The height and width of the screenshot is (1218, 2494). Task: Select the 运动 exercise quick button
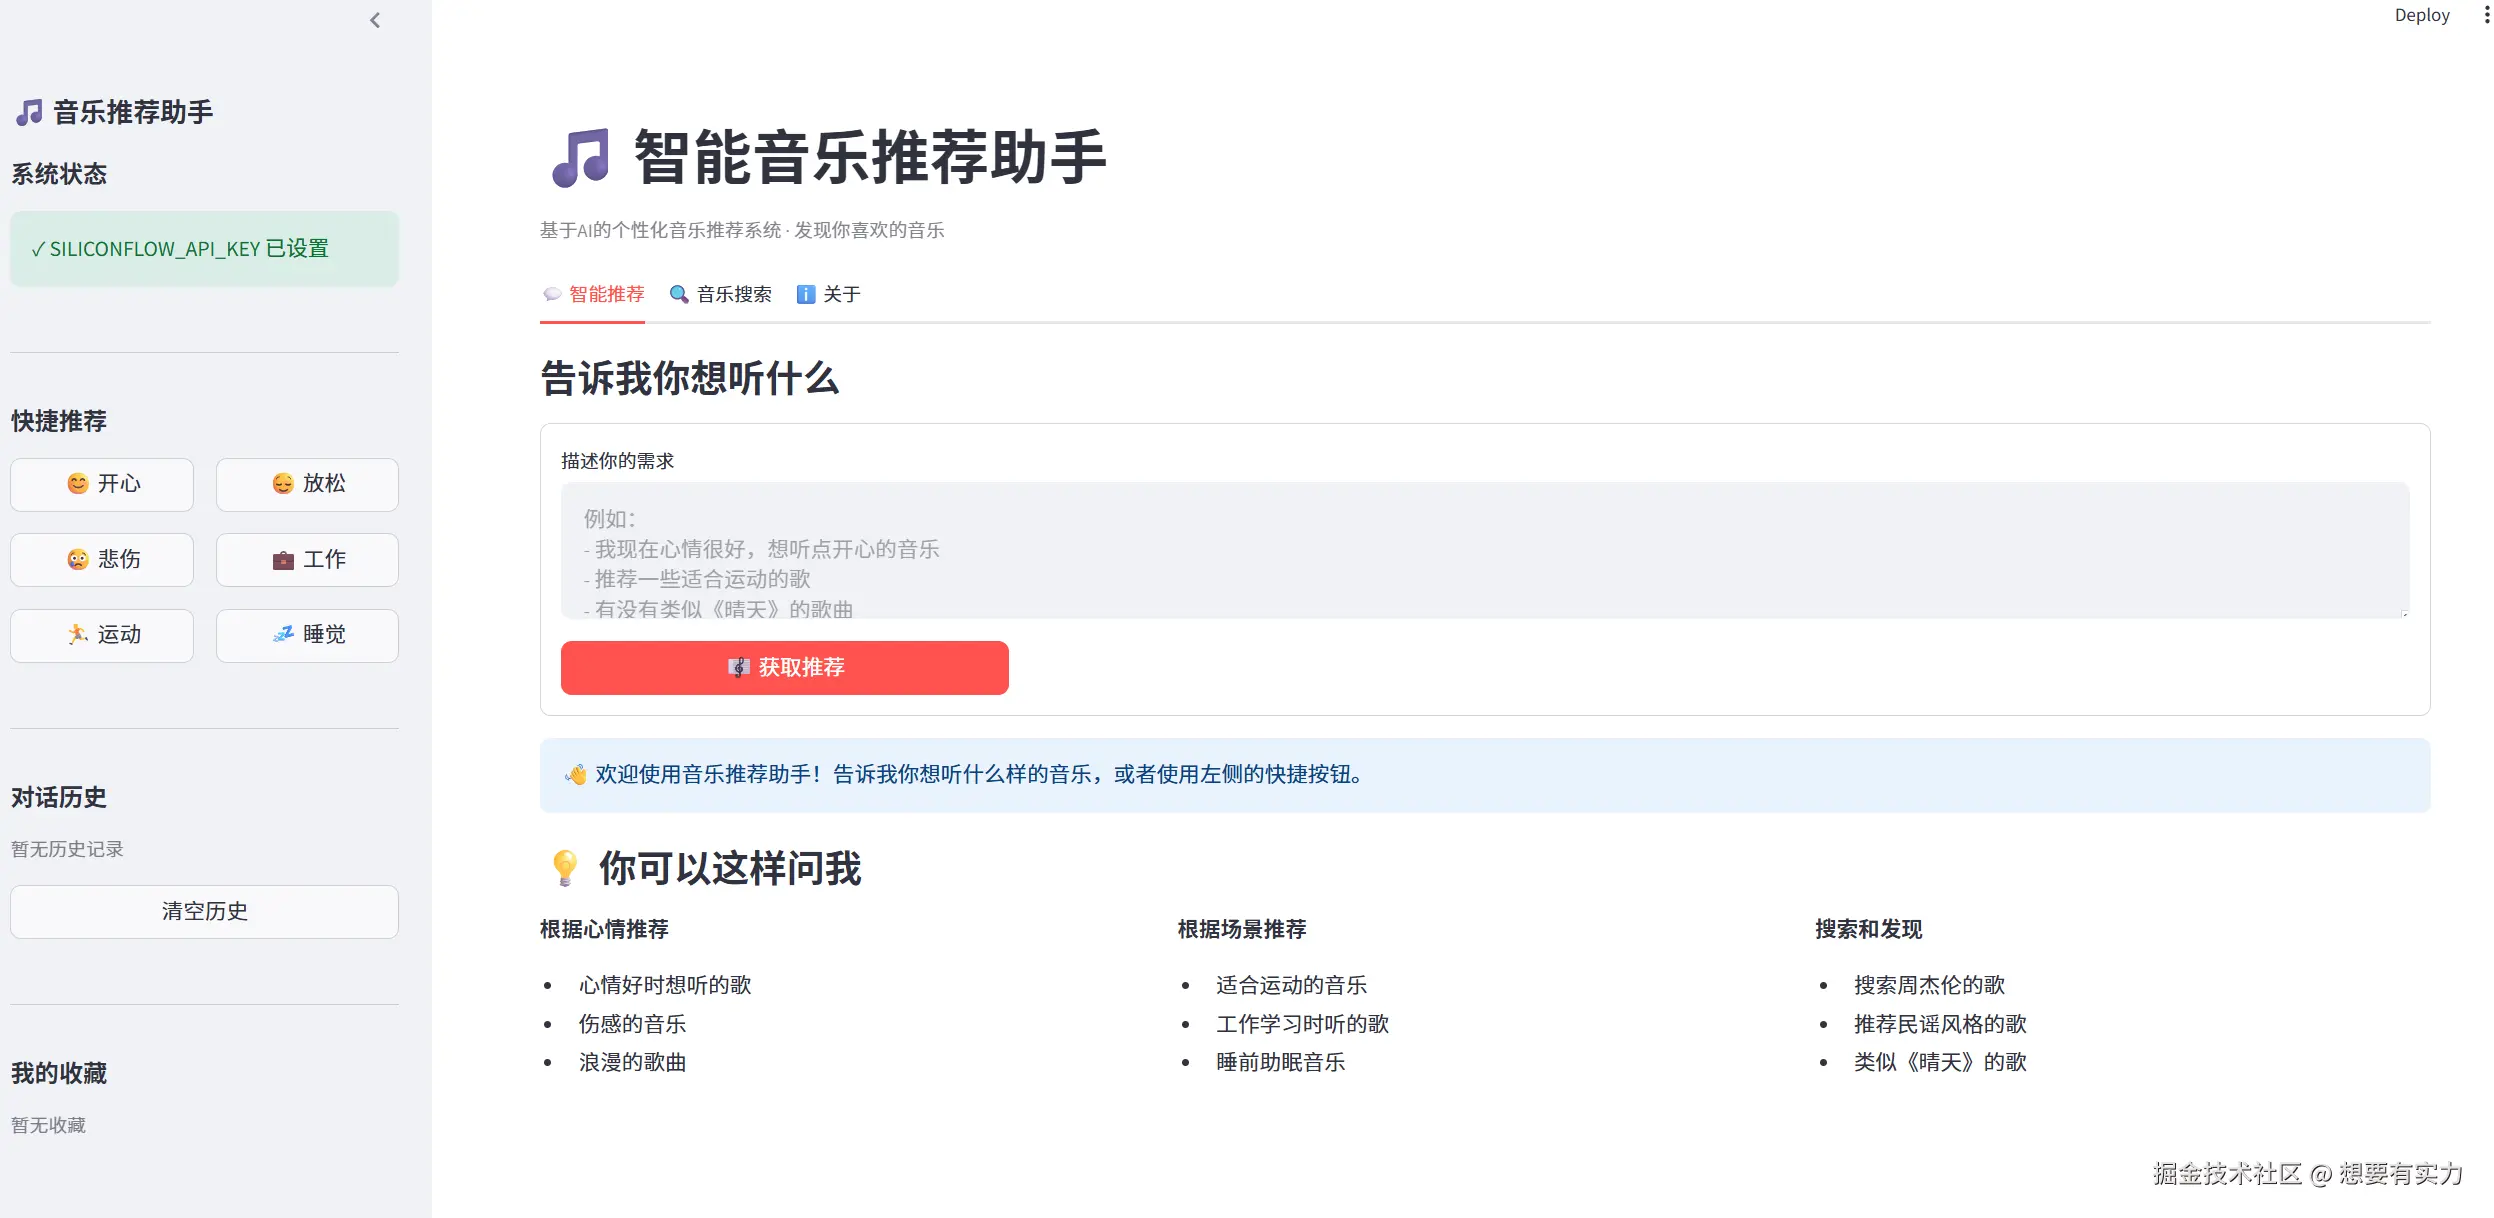(x=101, y=635)
